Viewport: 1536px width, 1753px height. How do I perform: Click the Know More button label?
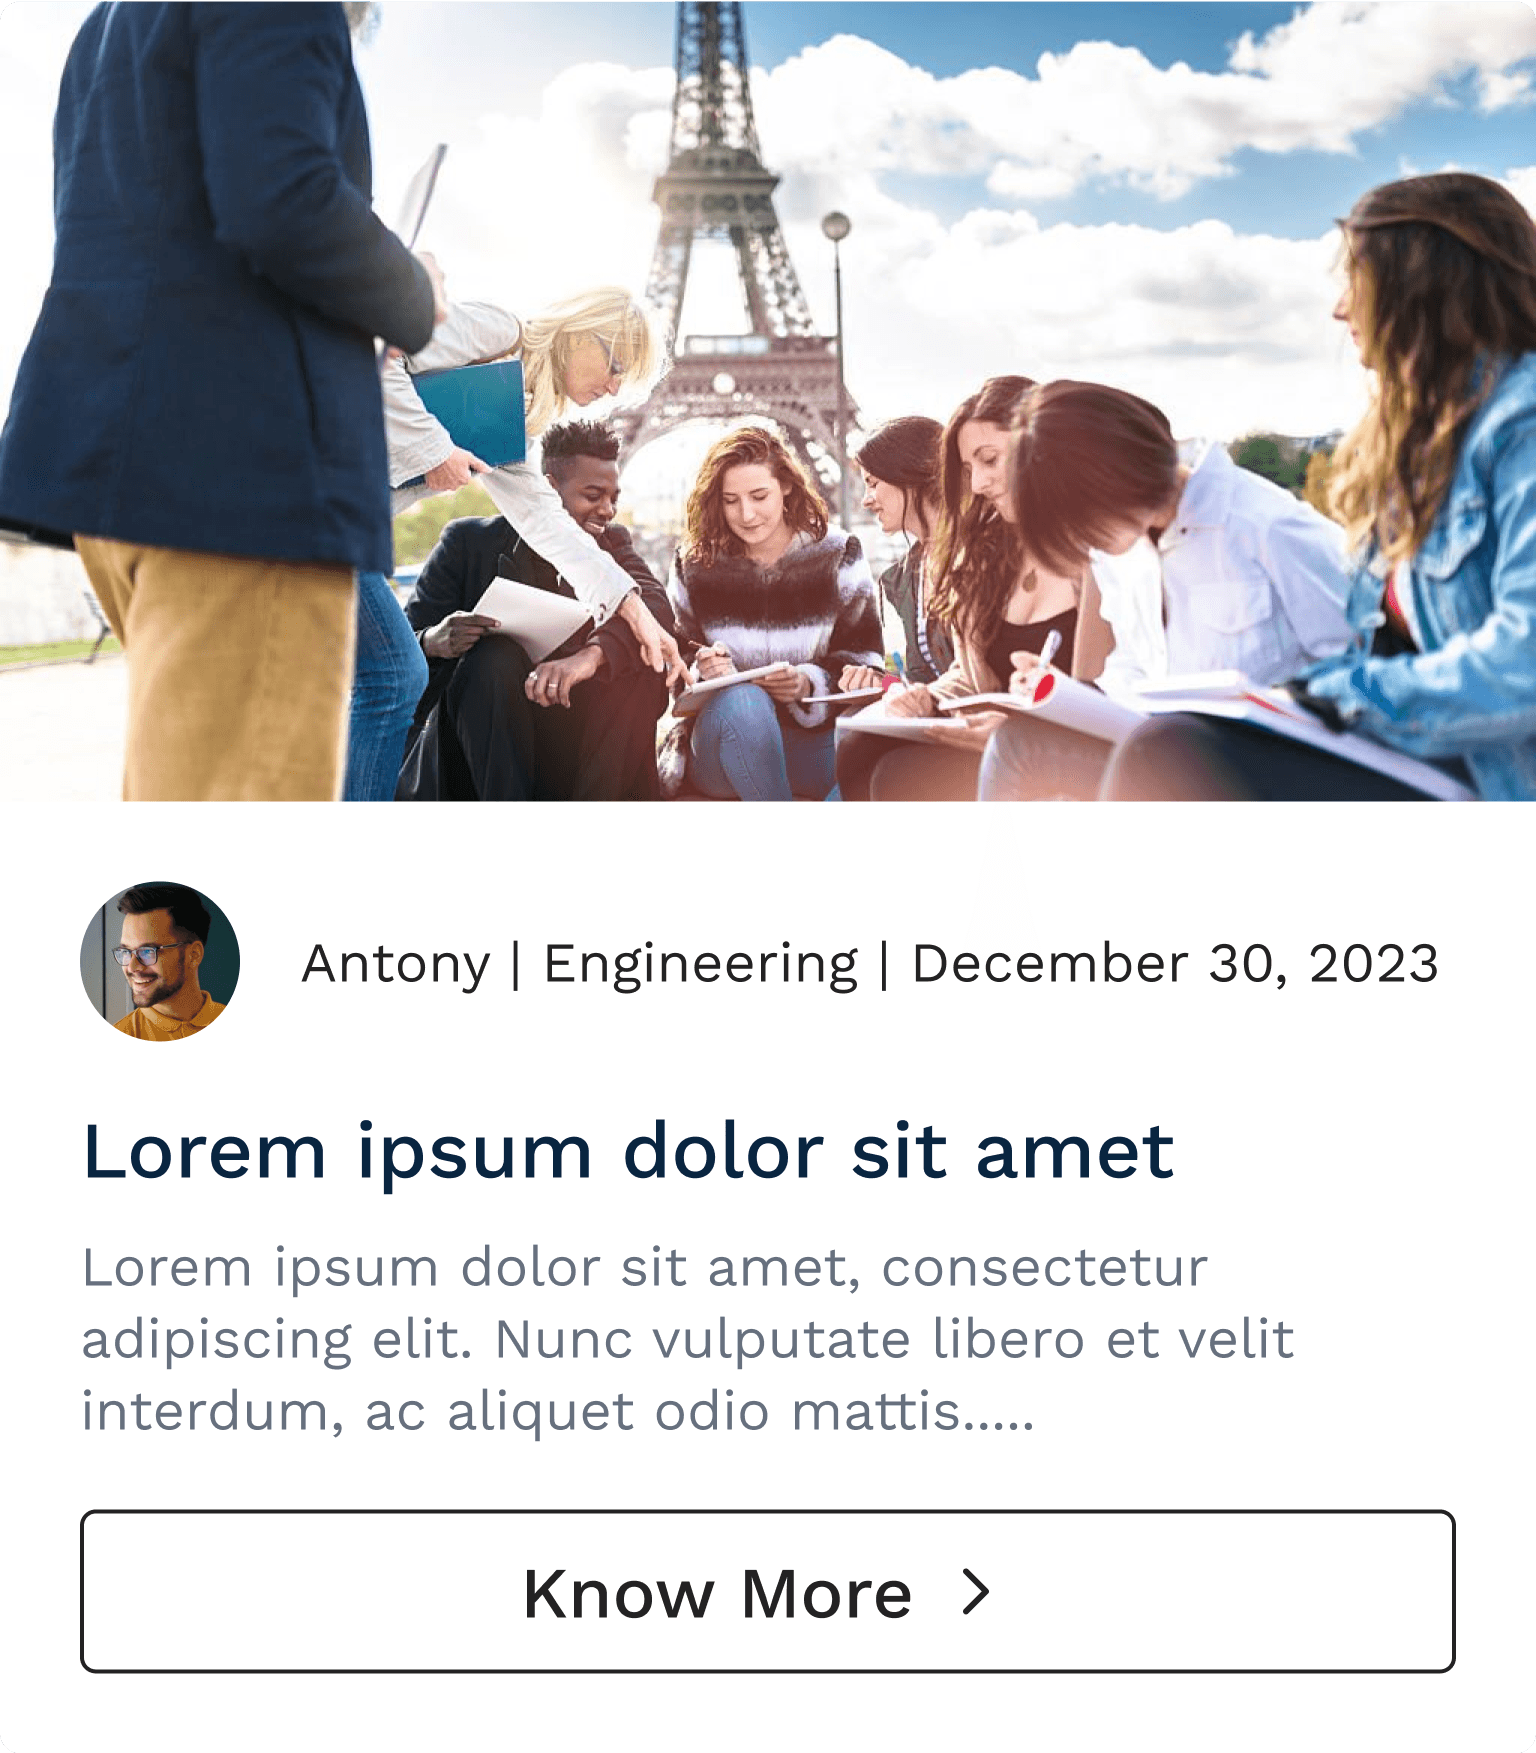pos(717,1593)
